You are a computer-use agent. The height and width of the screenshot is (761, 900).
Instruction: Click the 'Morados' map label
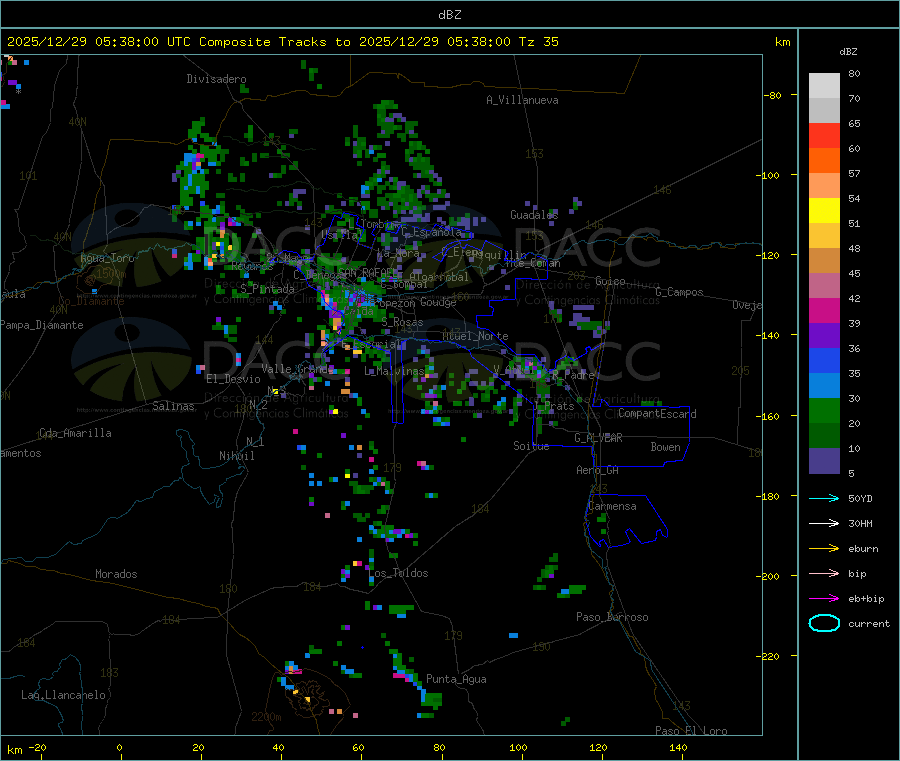point(116,574)
